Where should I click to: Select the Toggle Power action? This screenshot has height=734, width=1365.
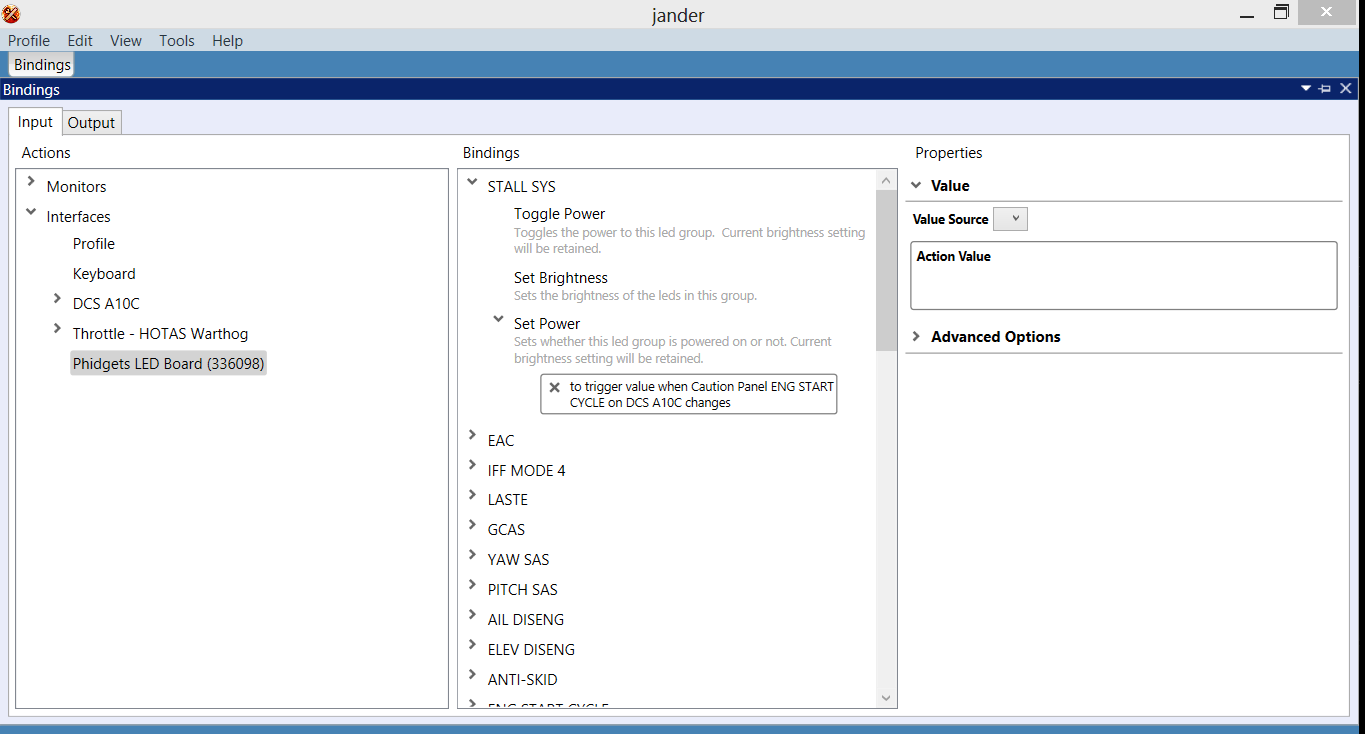(x=559, y=214)
